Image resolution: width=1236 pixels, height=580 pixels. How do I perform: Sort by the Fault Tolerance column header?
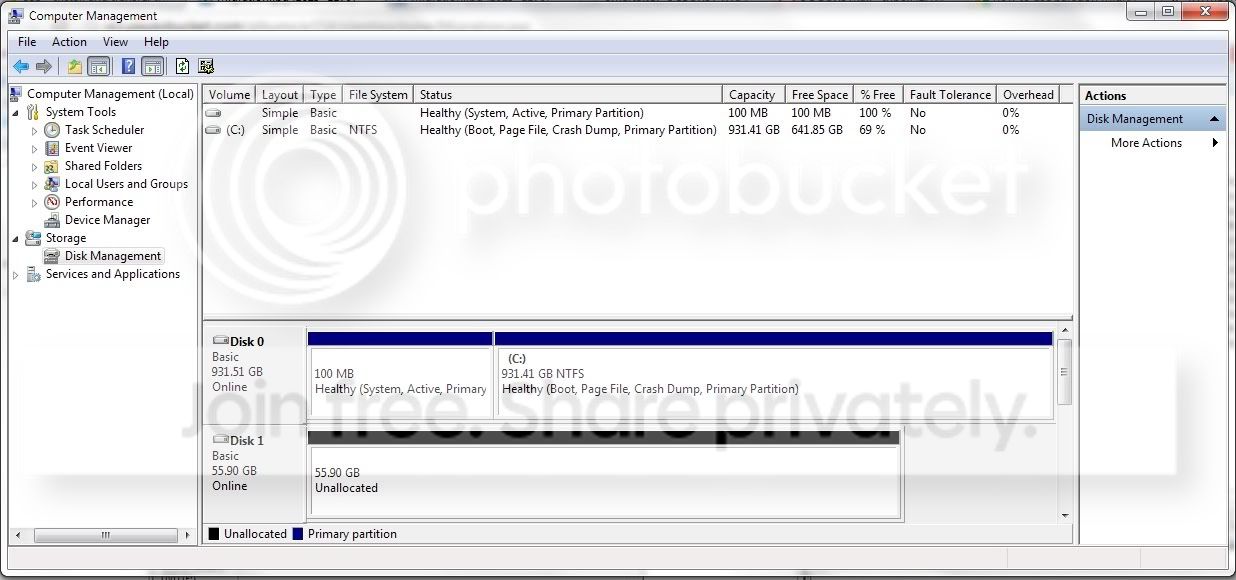[x=950, y=95]
